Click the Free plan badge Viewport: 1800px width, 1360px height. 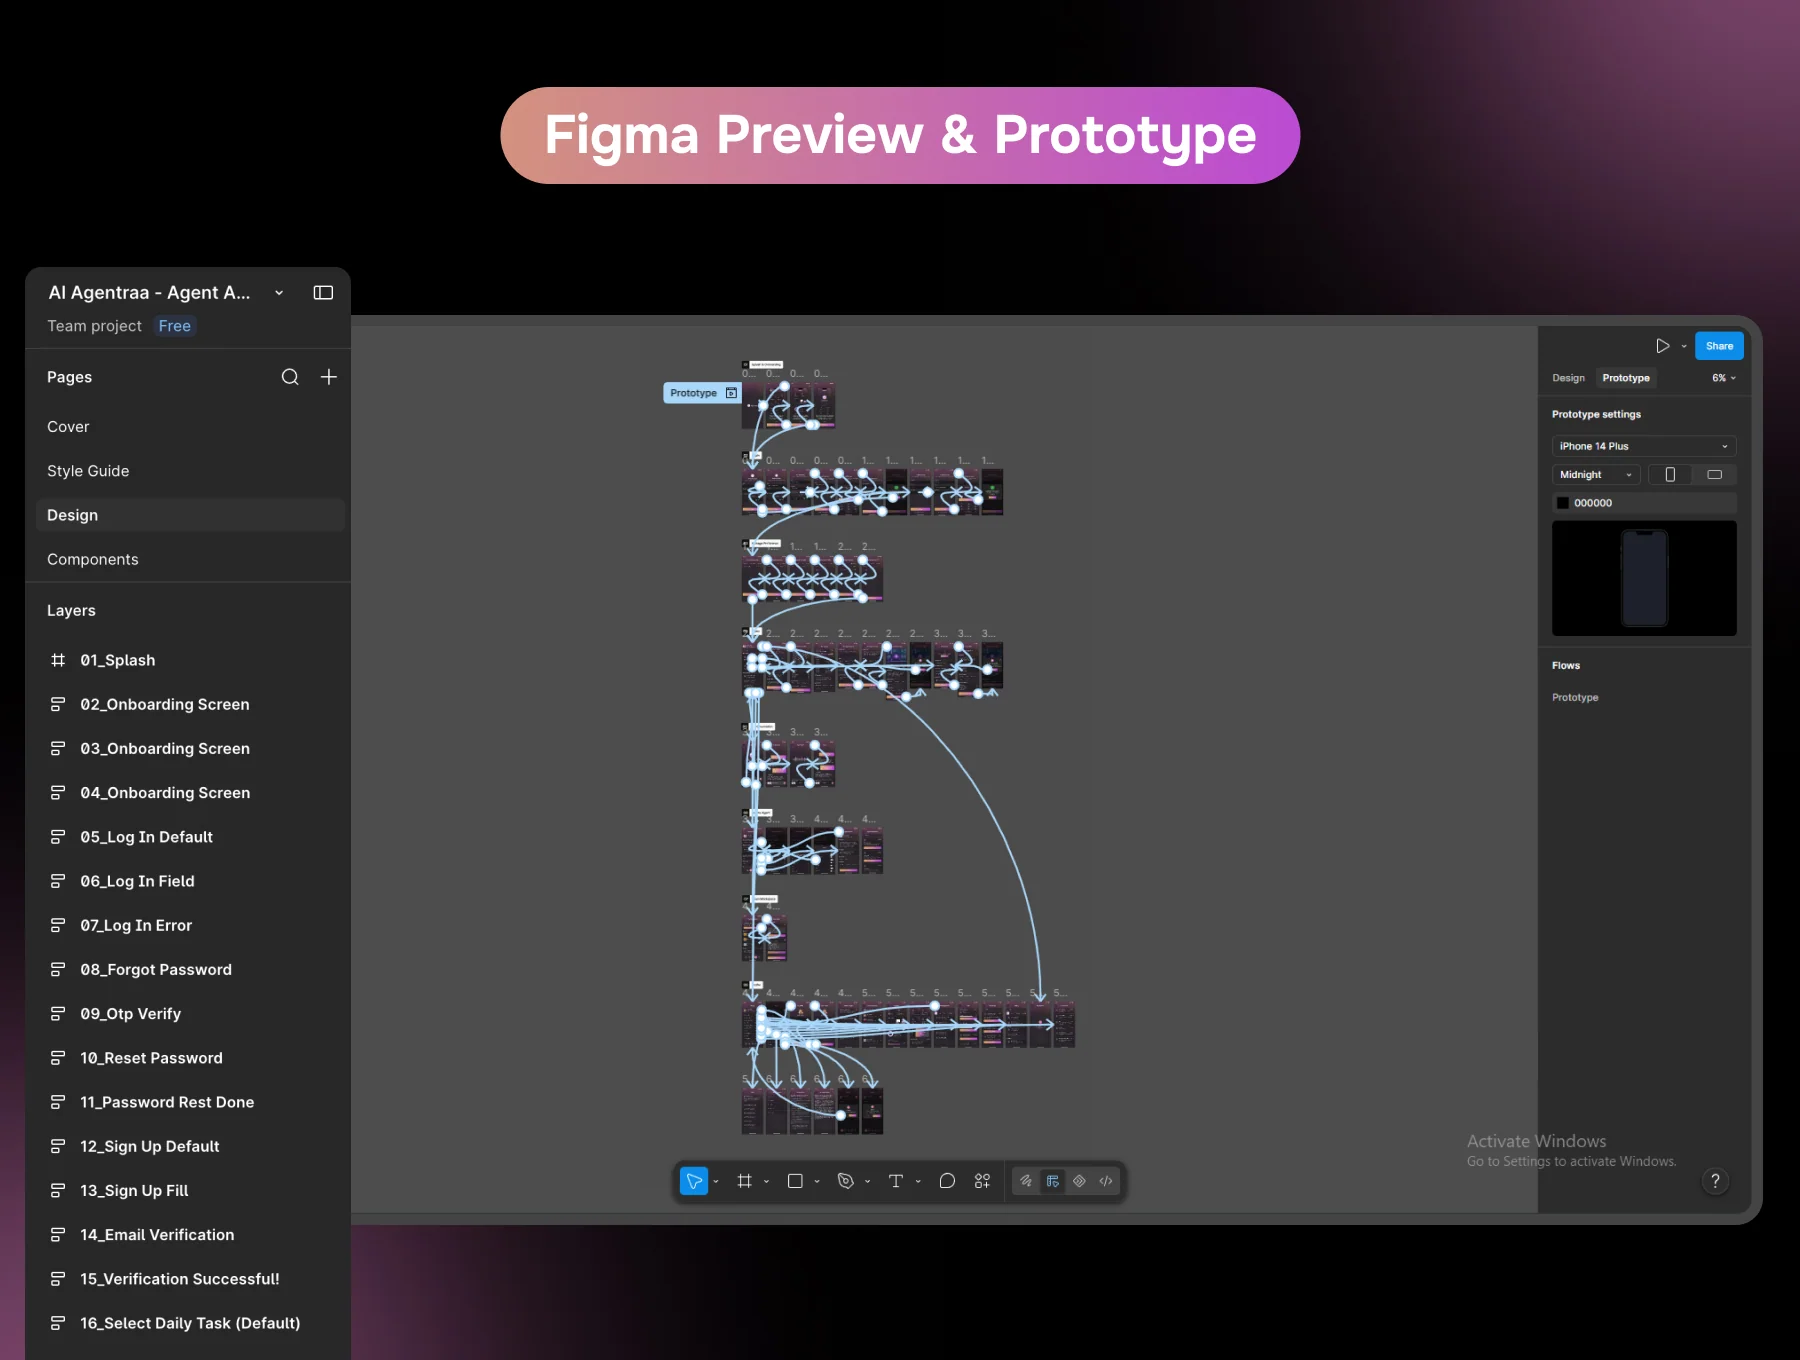[x=175, y=326]
